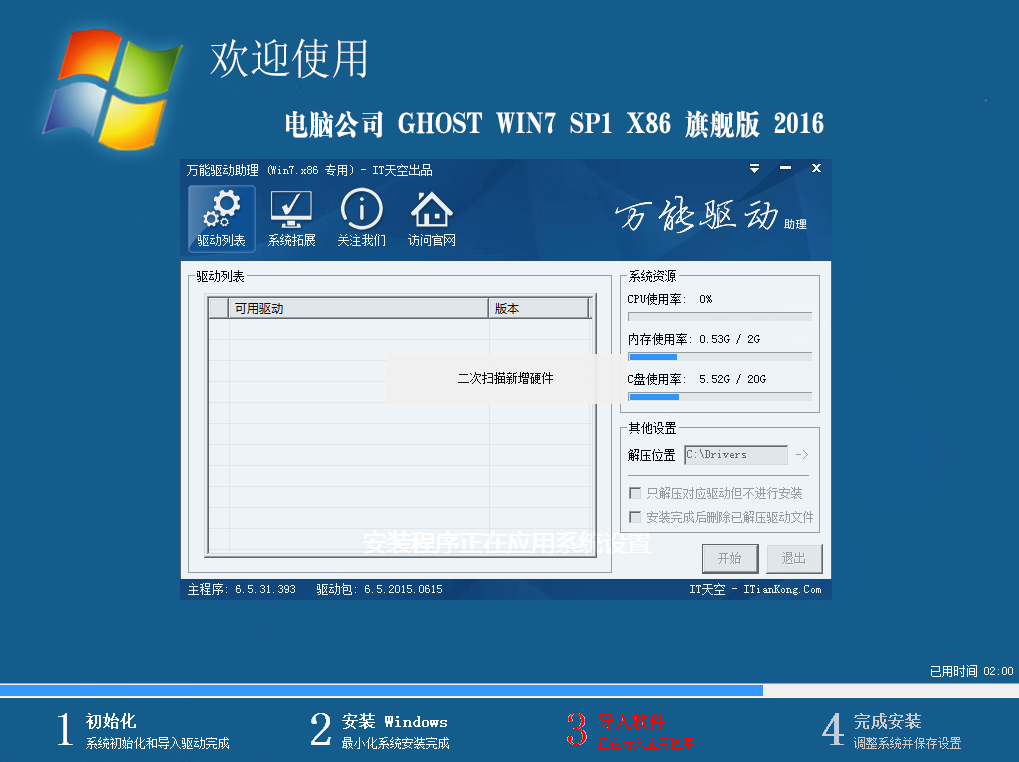Click the 解压位置 path field C:\Drivers
The width and height of the screenshot is (1019, 762).
[x=736, y=455]
